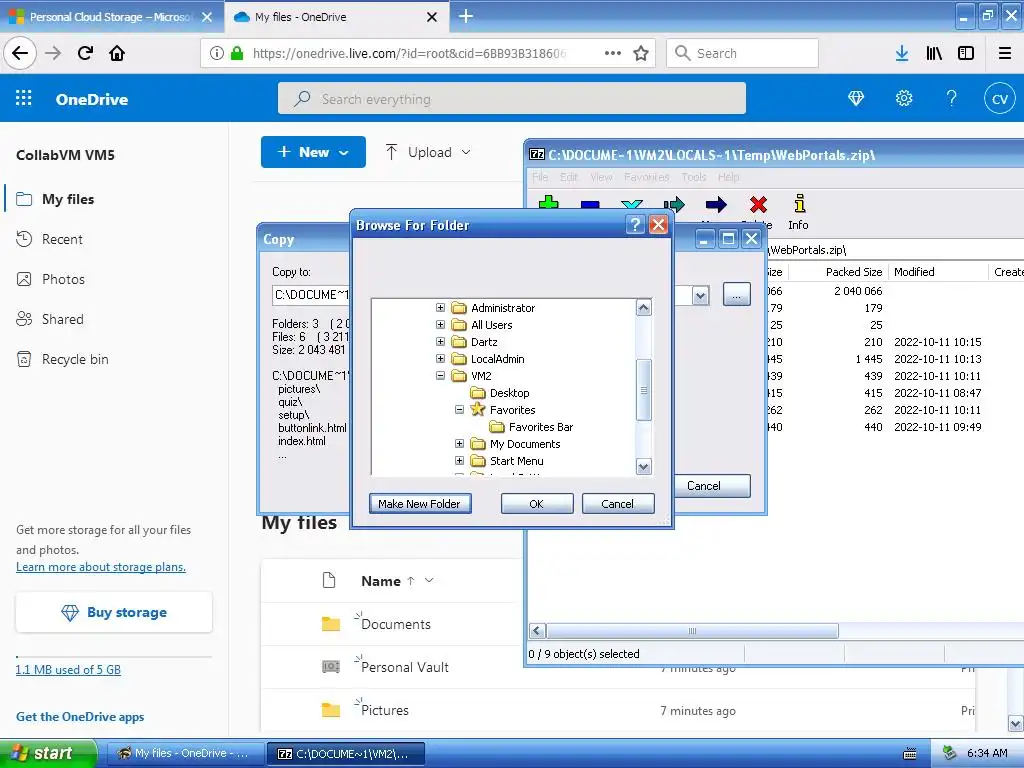Show site information icon in address bar
Screen dimensions: 1024x768
coord(216,53)
